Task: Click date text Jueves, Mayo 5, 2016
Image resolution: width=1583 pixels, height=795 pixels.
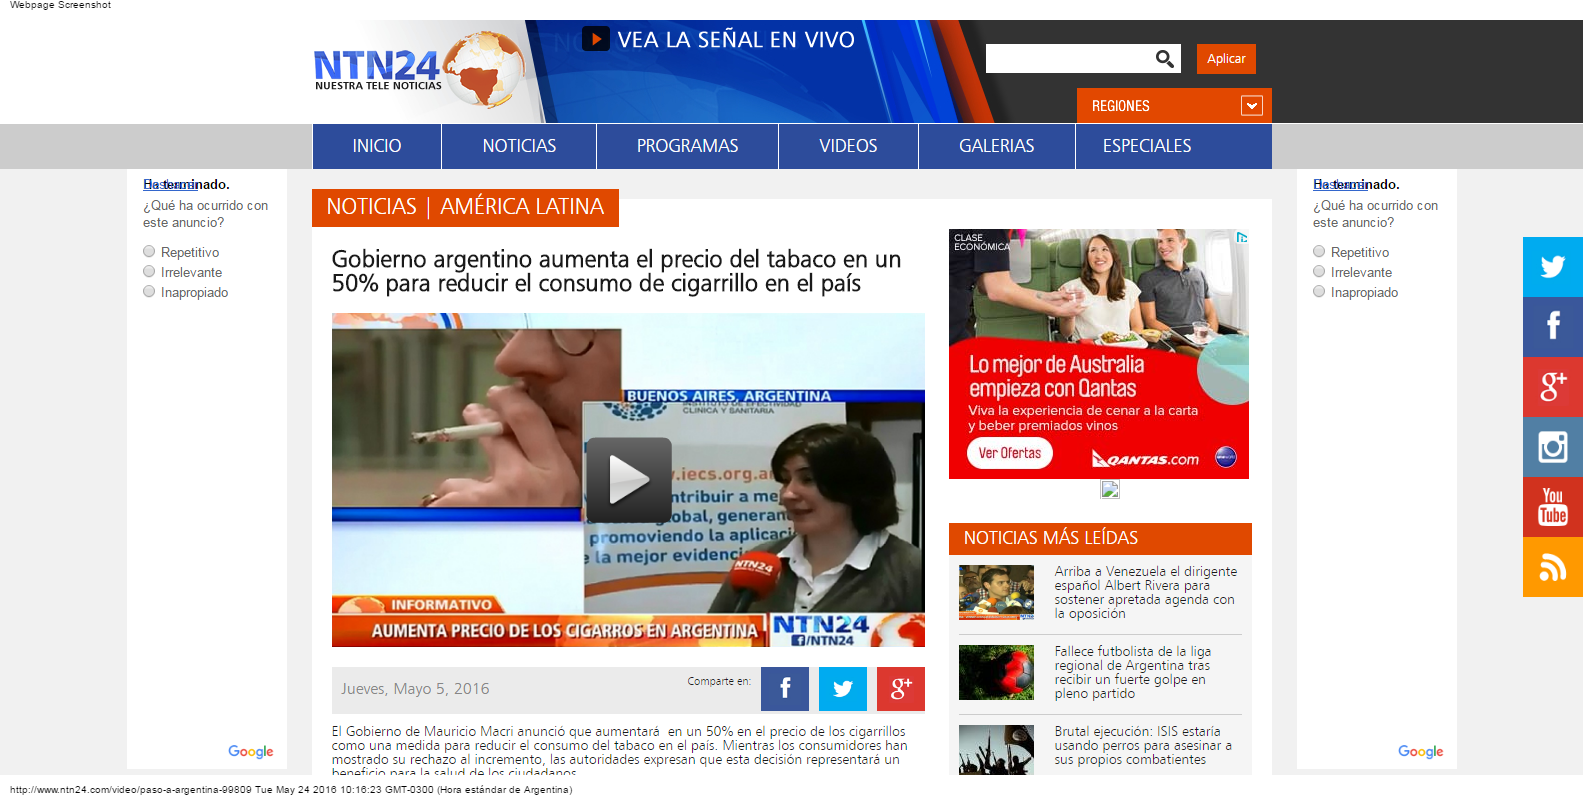Action: pos(415,689)
